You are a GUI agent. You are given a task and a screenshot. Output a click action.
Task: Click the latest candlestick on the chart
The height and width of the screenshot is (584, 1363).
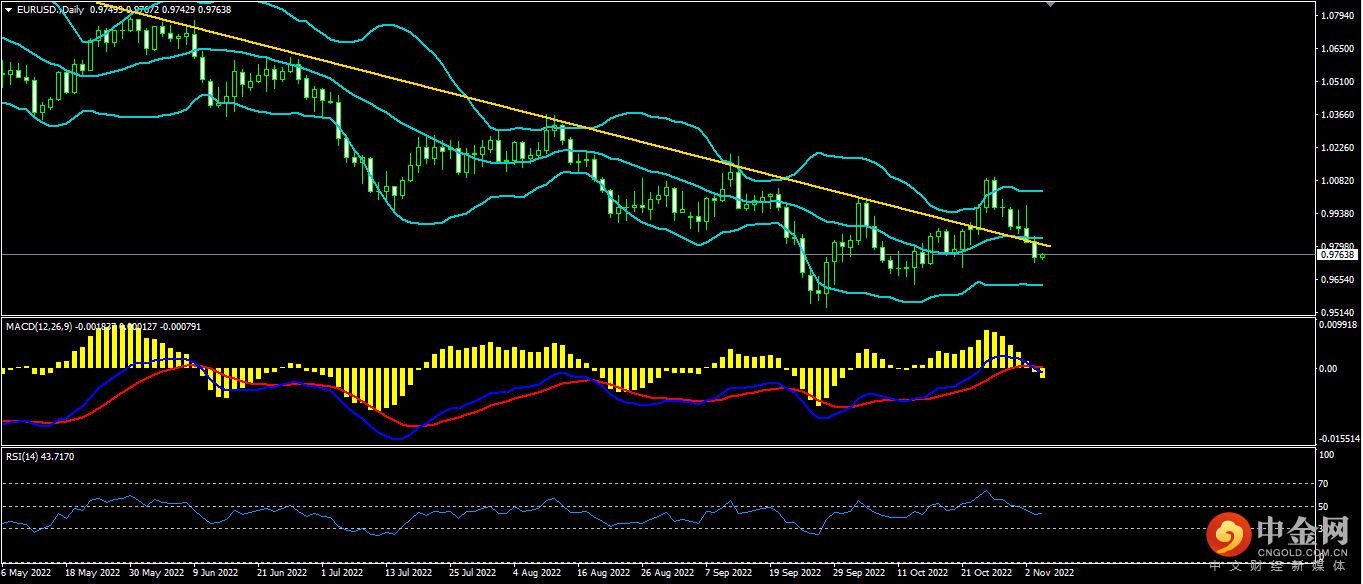point(1043,256)
